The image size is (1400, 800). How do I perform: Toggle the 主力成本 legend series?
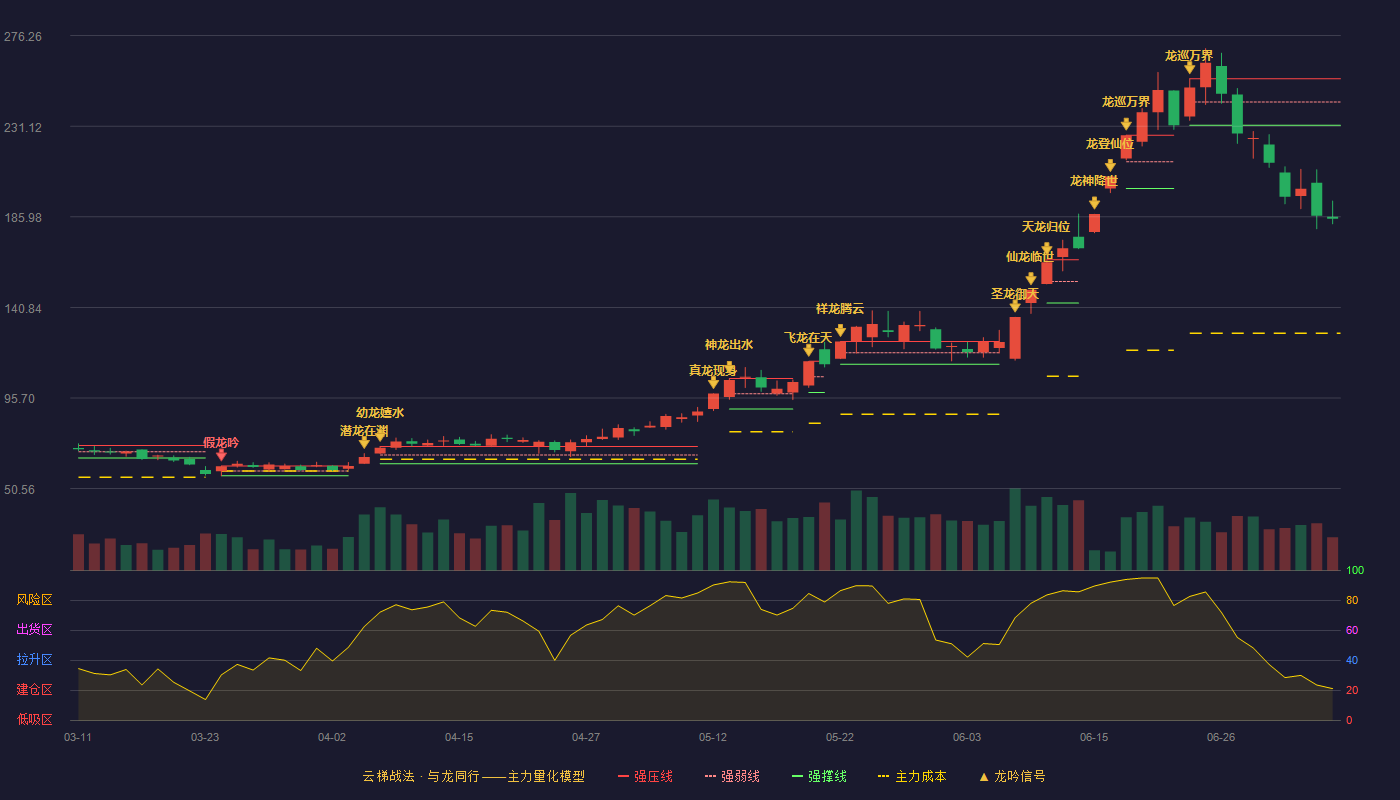point(911,776)
